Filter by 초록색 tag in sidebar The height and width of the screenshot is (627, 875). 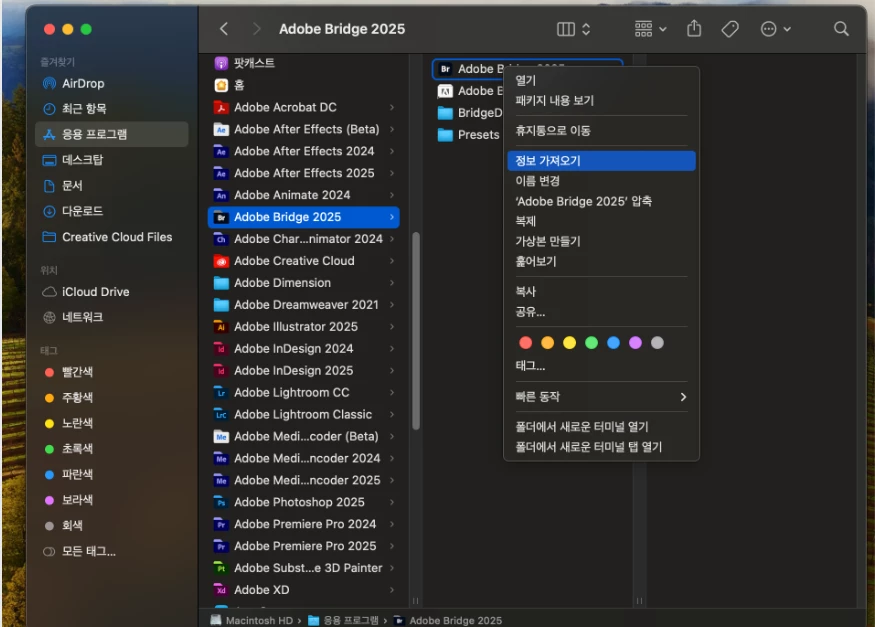112,449
